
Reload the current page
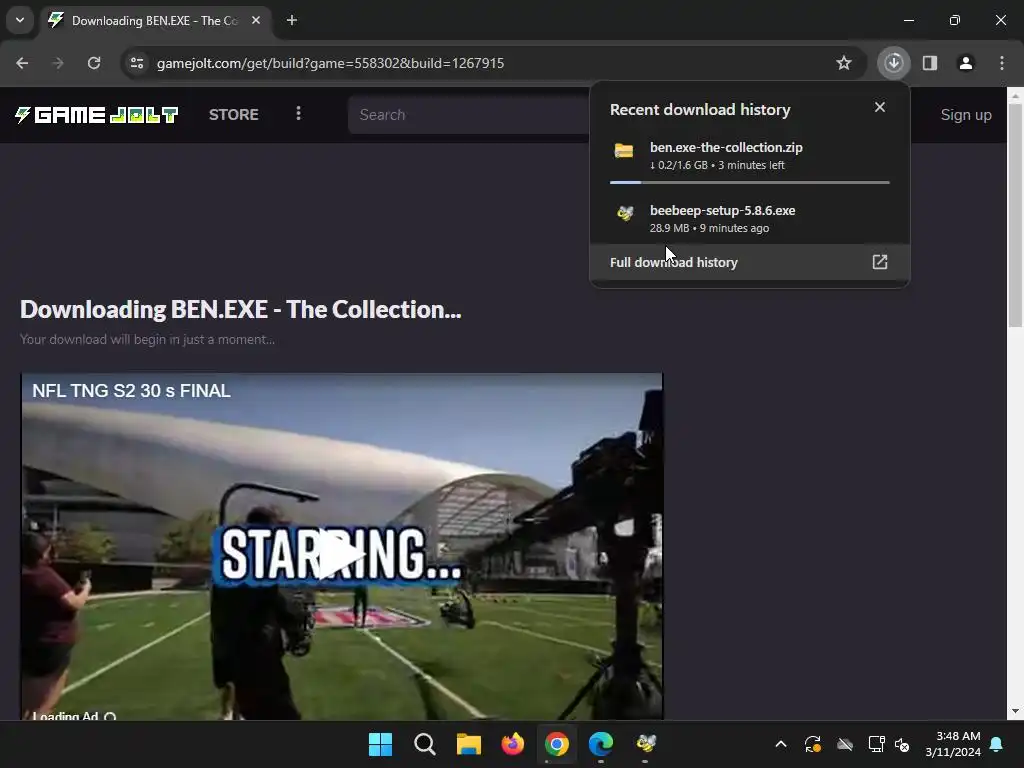point(94,63)
